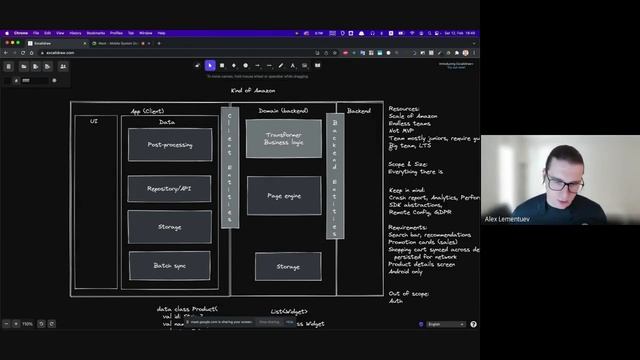640x360 pixels.
Task: Select the lock/hand tool in Excalidraw toolbar
Action: click(x=198, y=66)
